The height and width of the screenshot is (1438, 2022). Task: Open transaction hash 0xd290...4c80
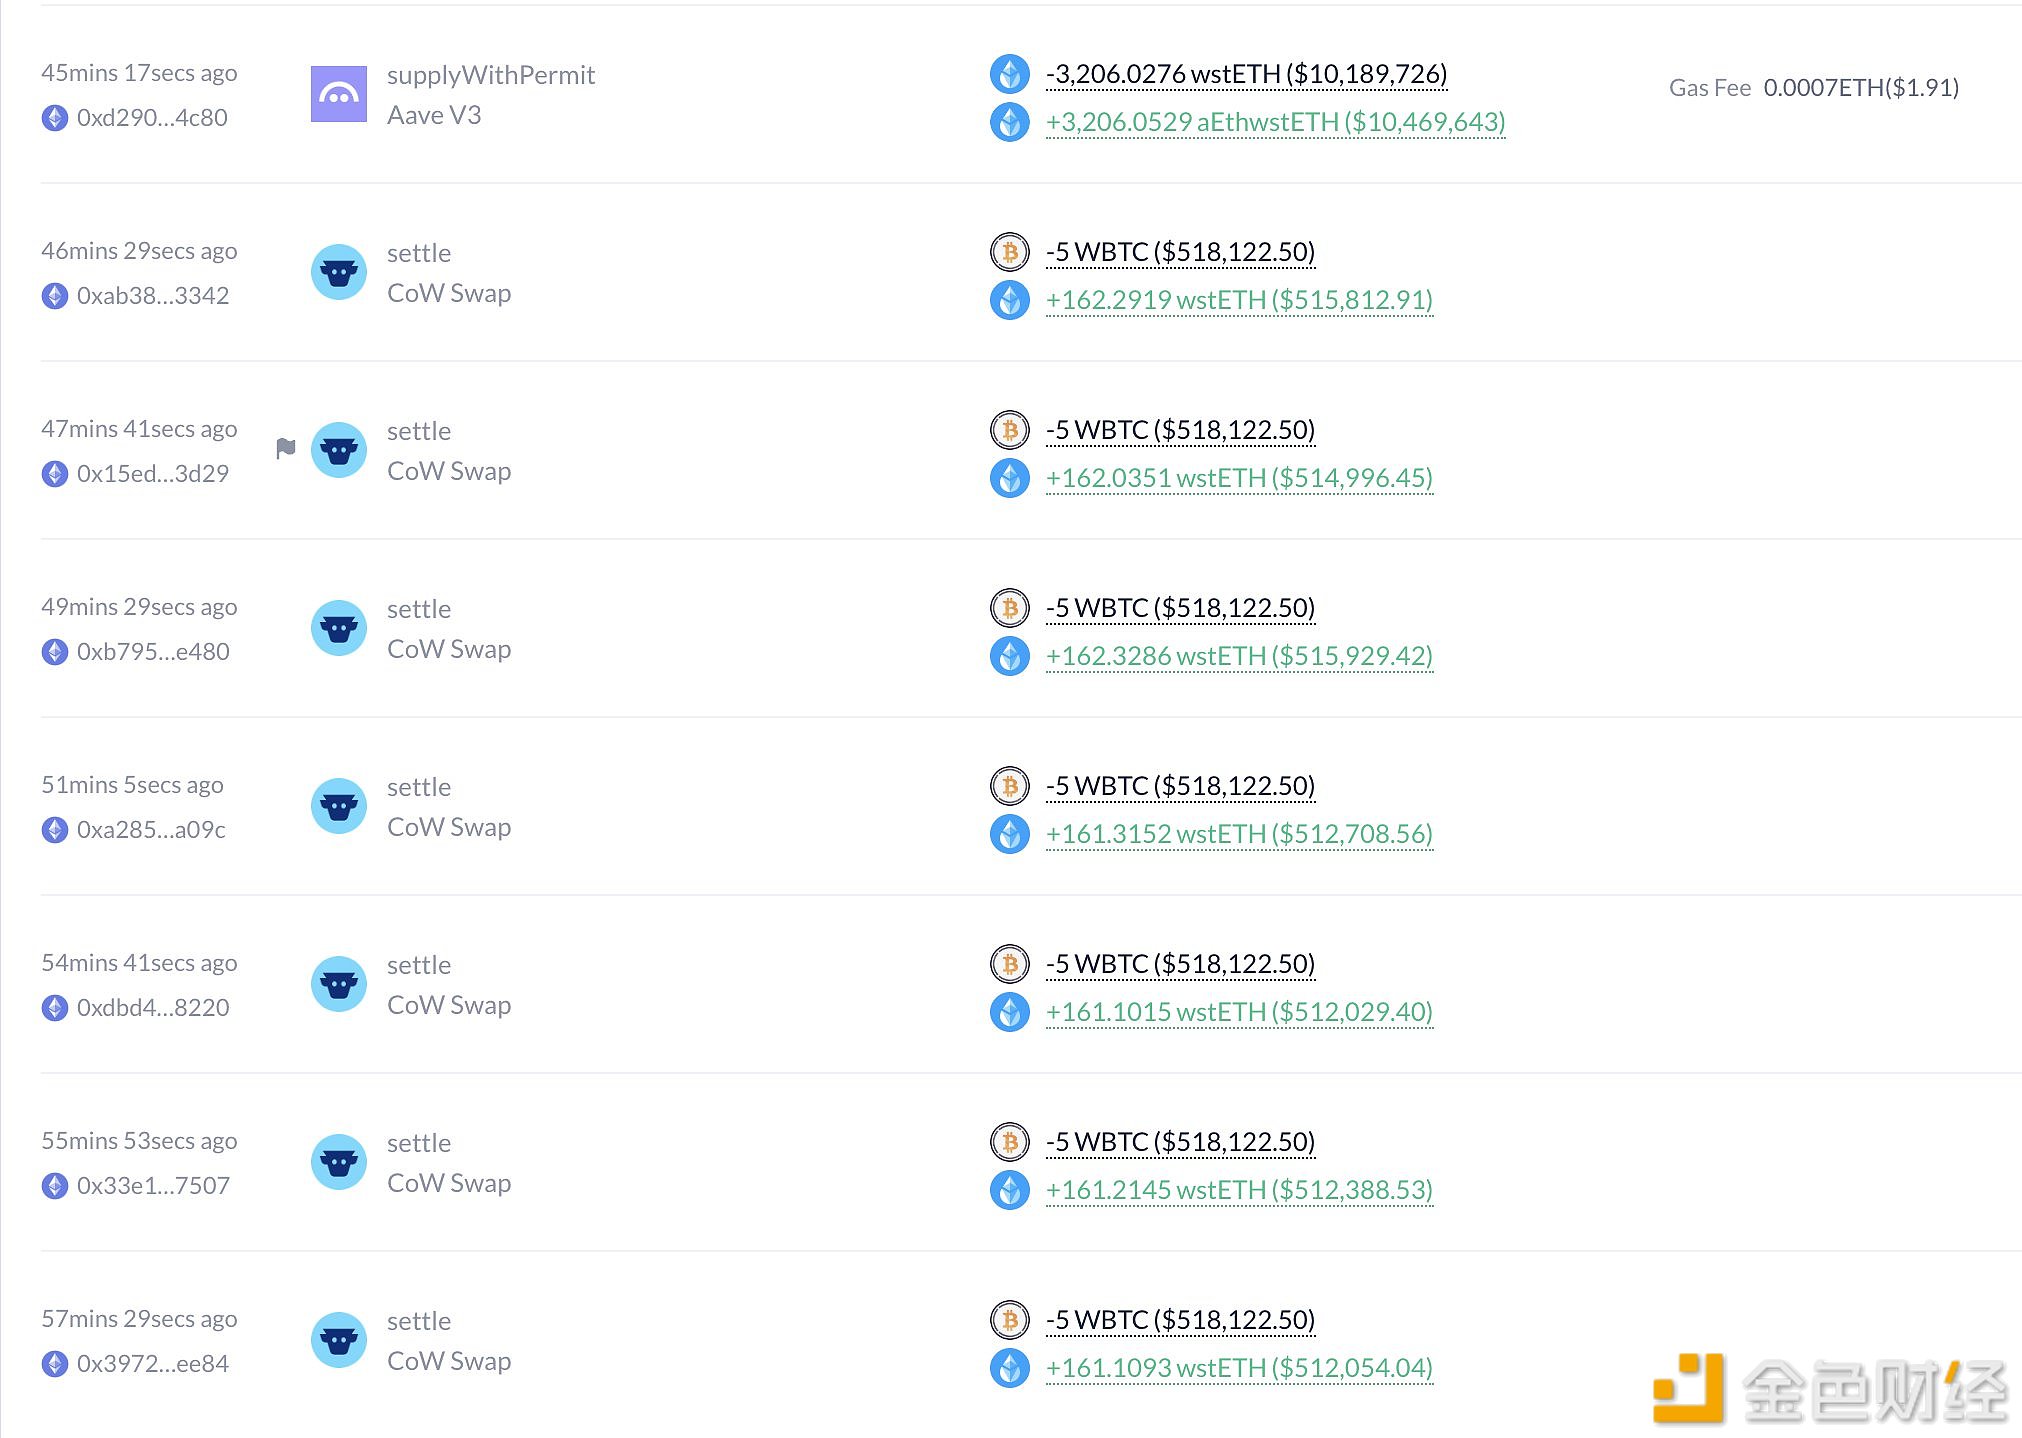pyautogui.click(x=152, y=118)
